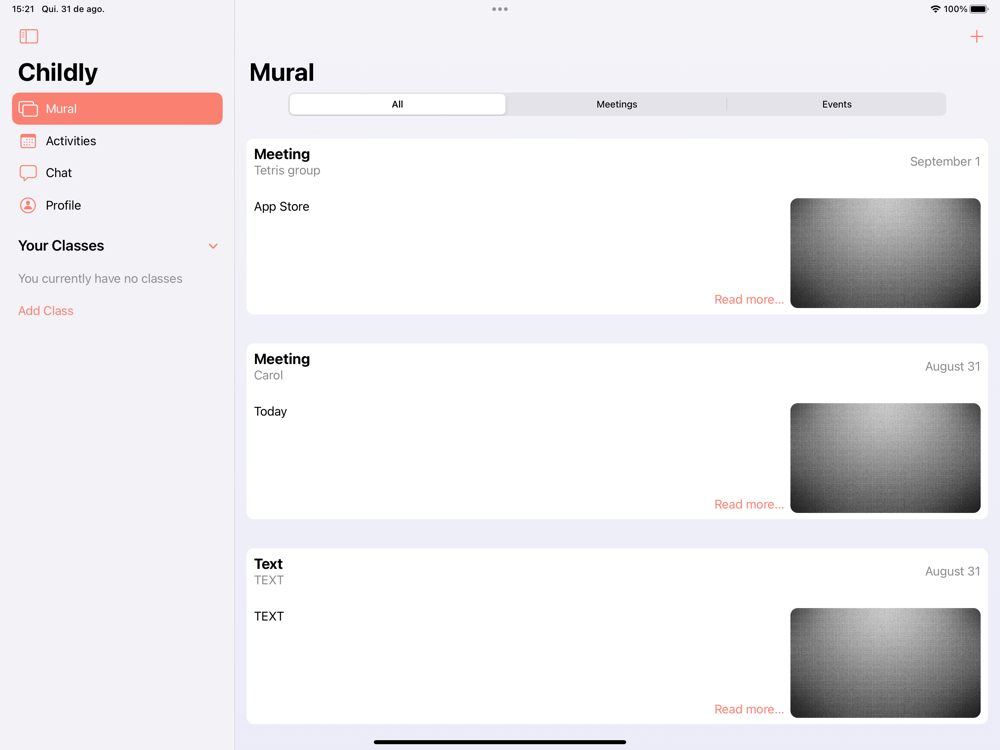Click the September 1 date label

[945, 162]
